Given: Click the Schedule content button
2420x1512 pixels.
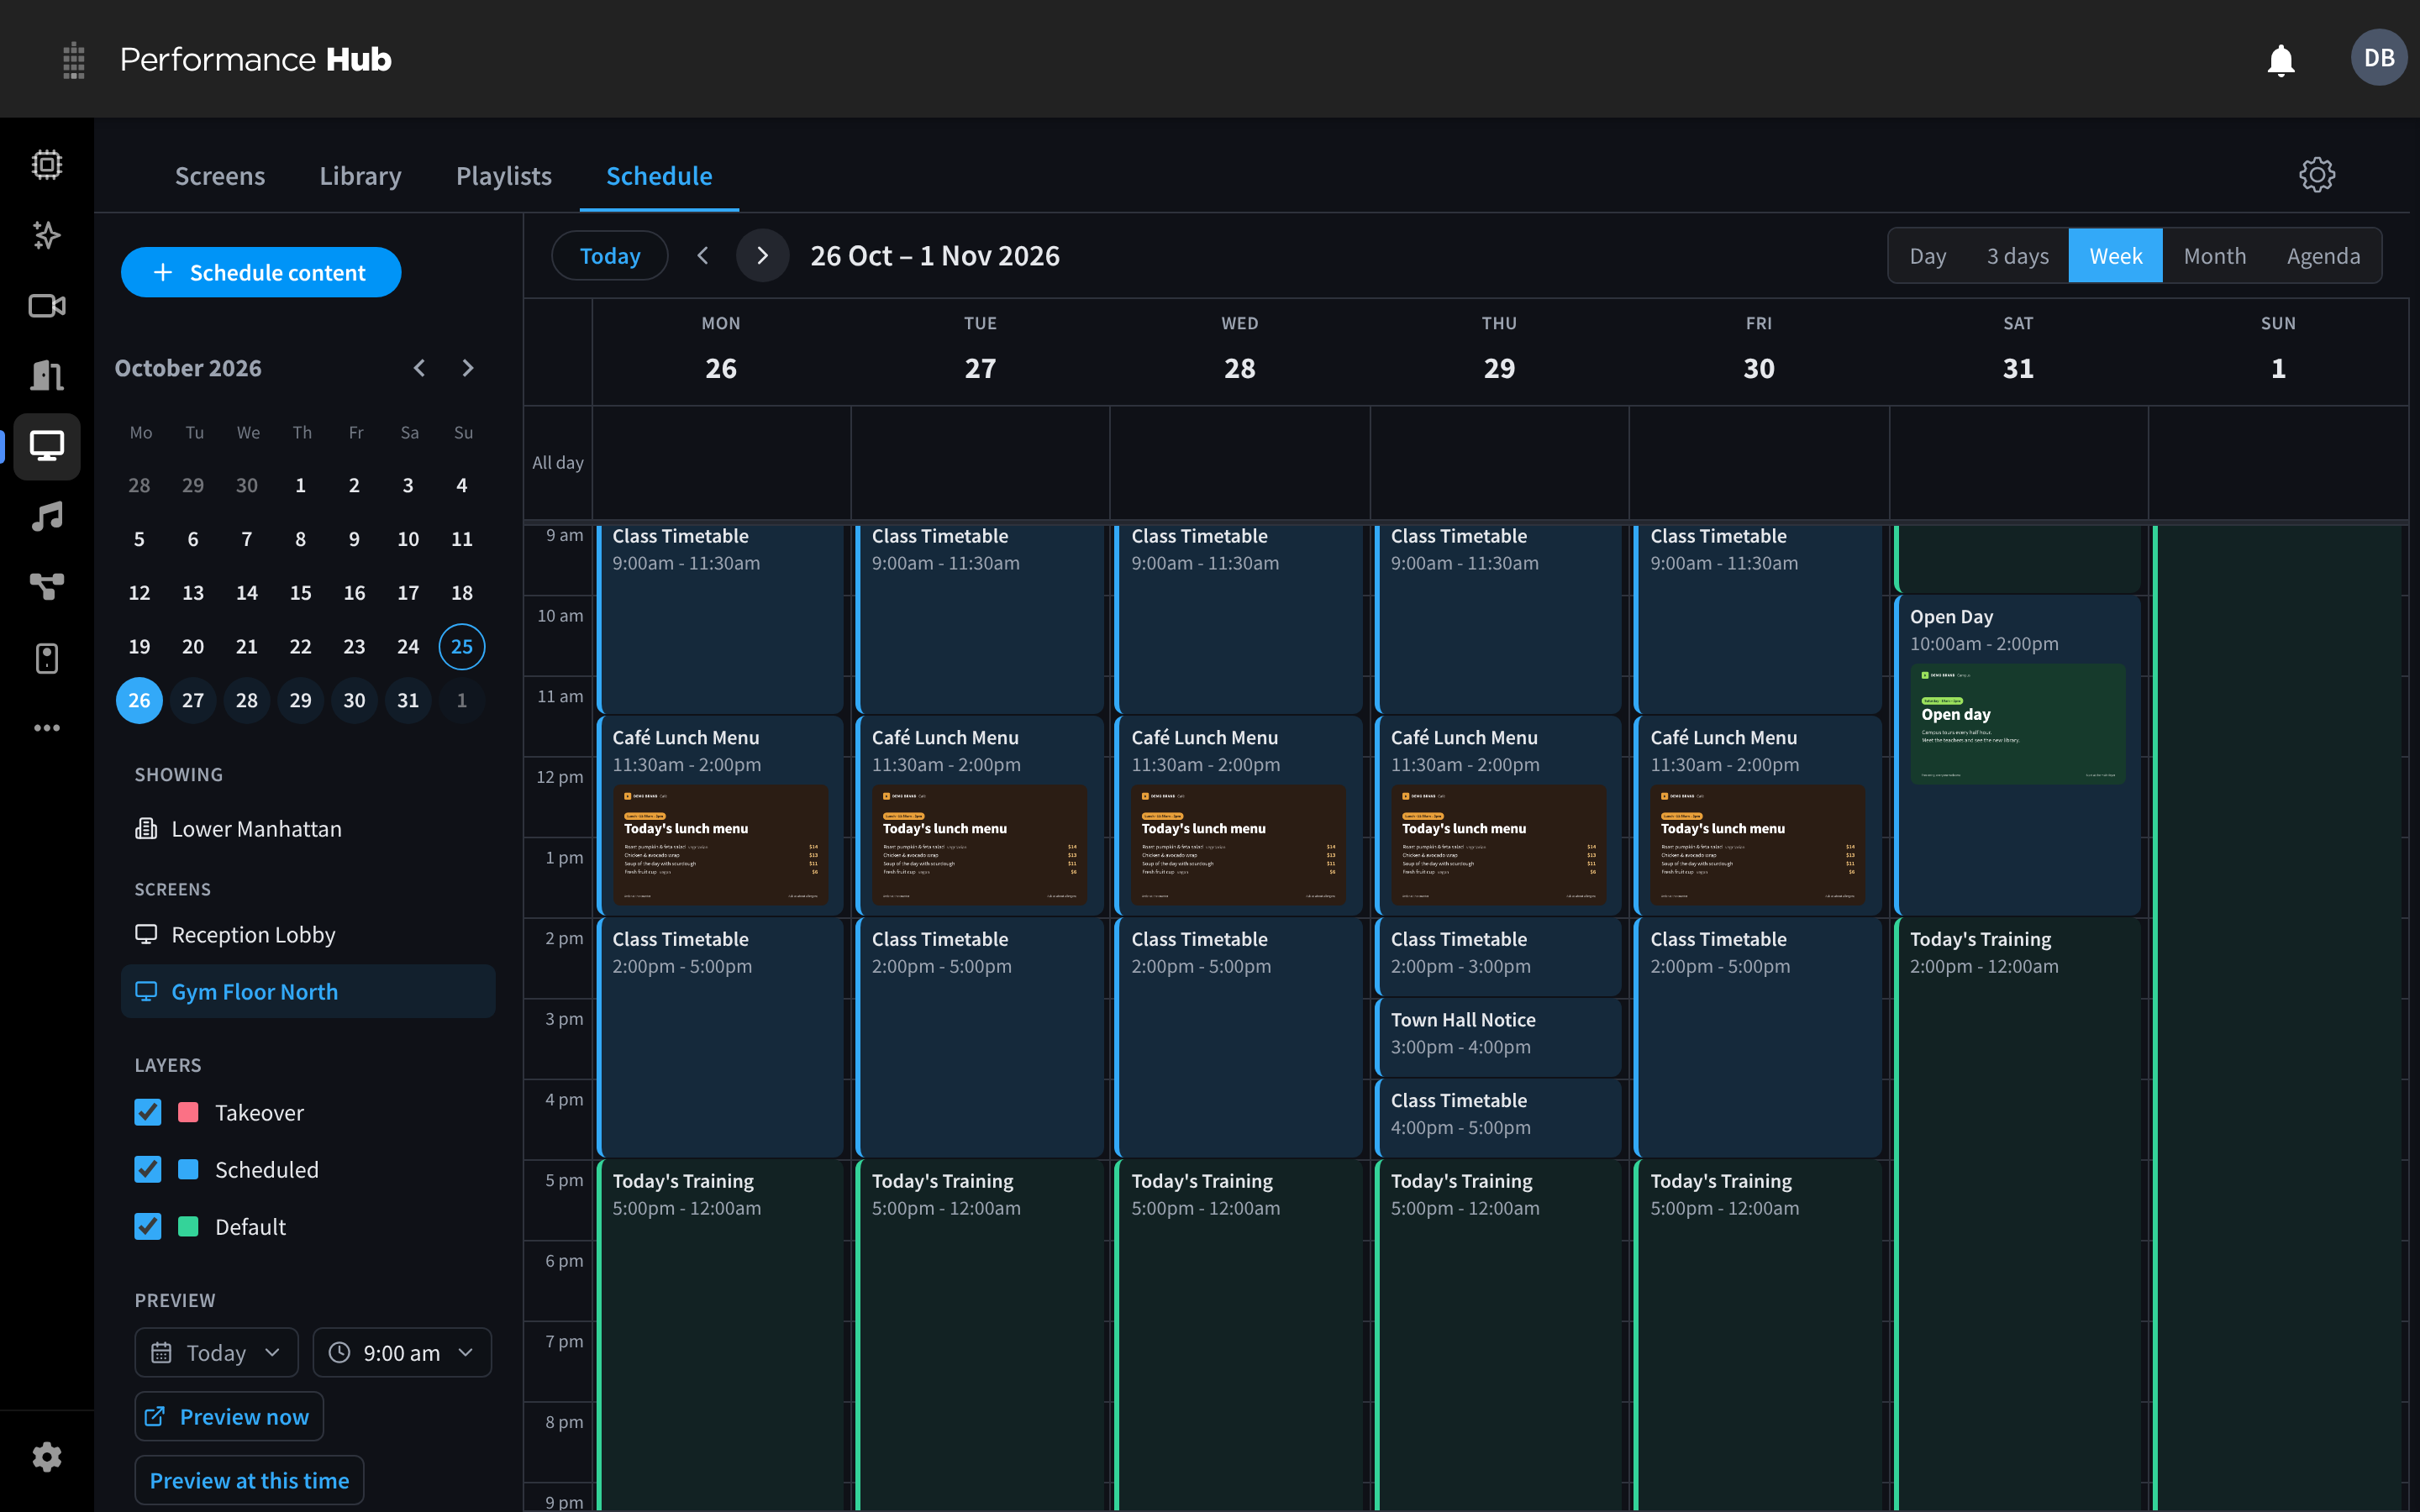Looking at the screenshot, I should point(261,272).
